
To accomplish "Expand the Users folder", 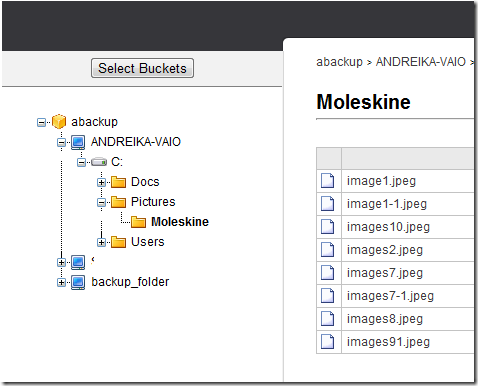I will click(x=101, y=242).
